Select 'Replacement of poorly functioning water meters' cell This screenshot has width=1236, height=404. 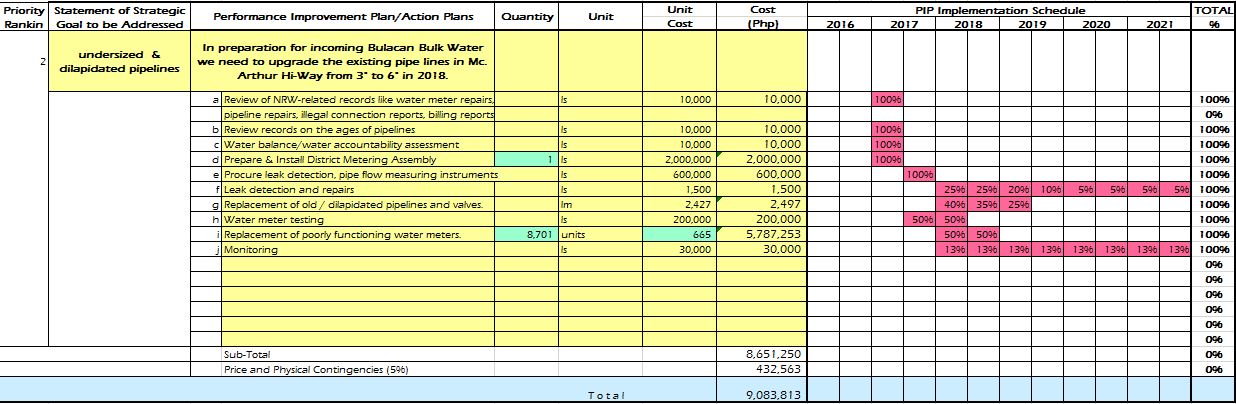pos(358,235)
